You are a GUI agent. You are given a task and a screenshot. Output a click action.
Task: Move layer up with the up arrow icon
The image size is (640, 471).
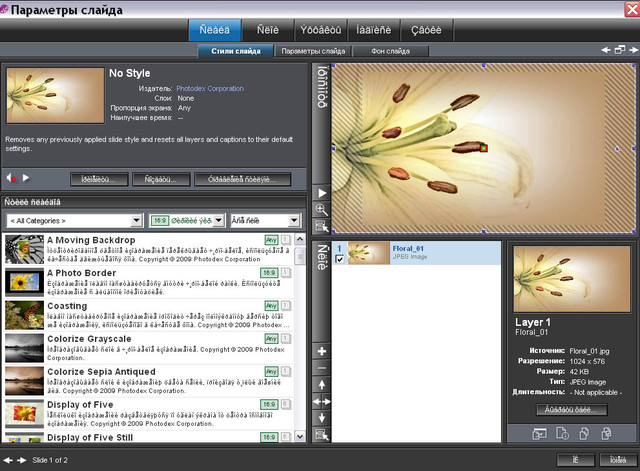pos(322,384)
